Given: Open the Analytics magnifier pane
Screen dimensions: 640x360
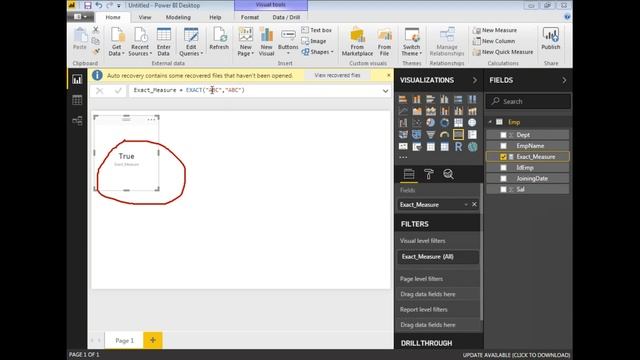Looking at the screenshot, I should click(x=448, y=174).
